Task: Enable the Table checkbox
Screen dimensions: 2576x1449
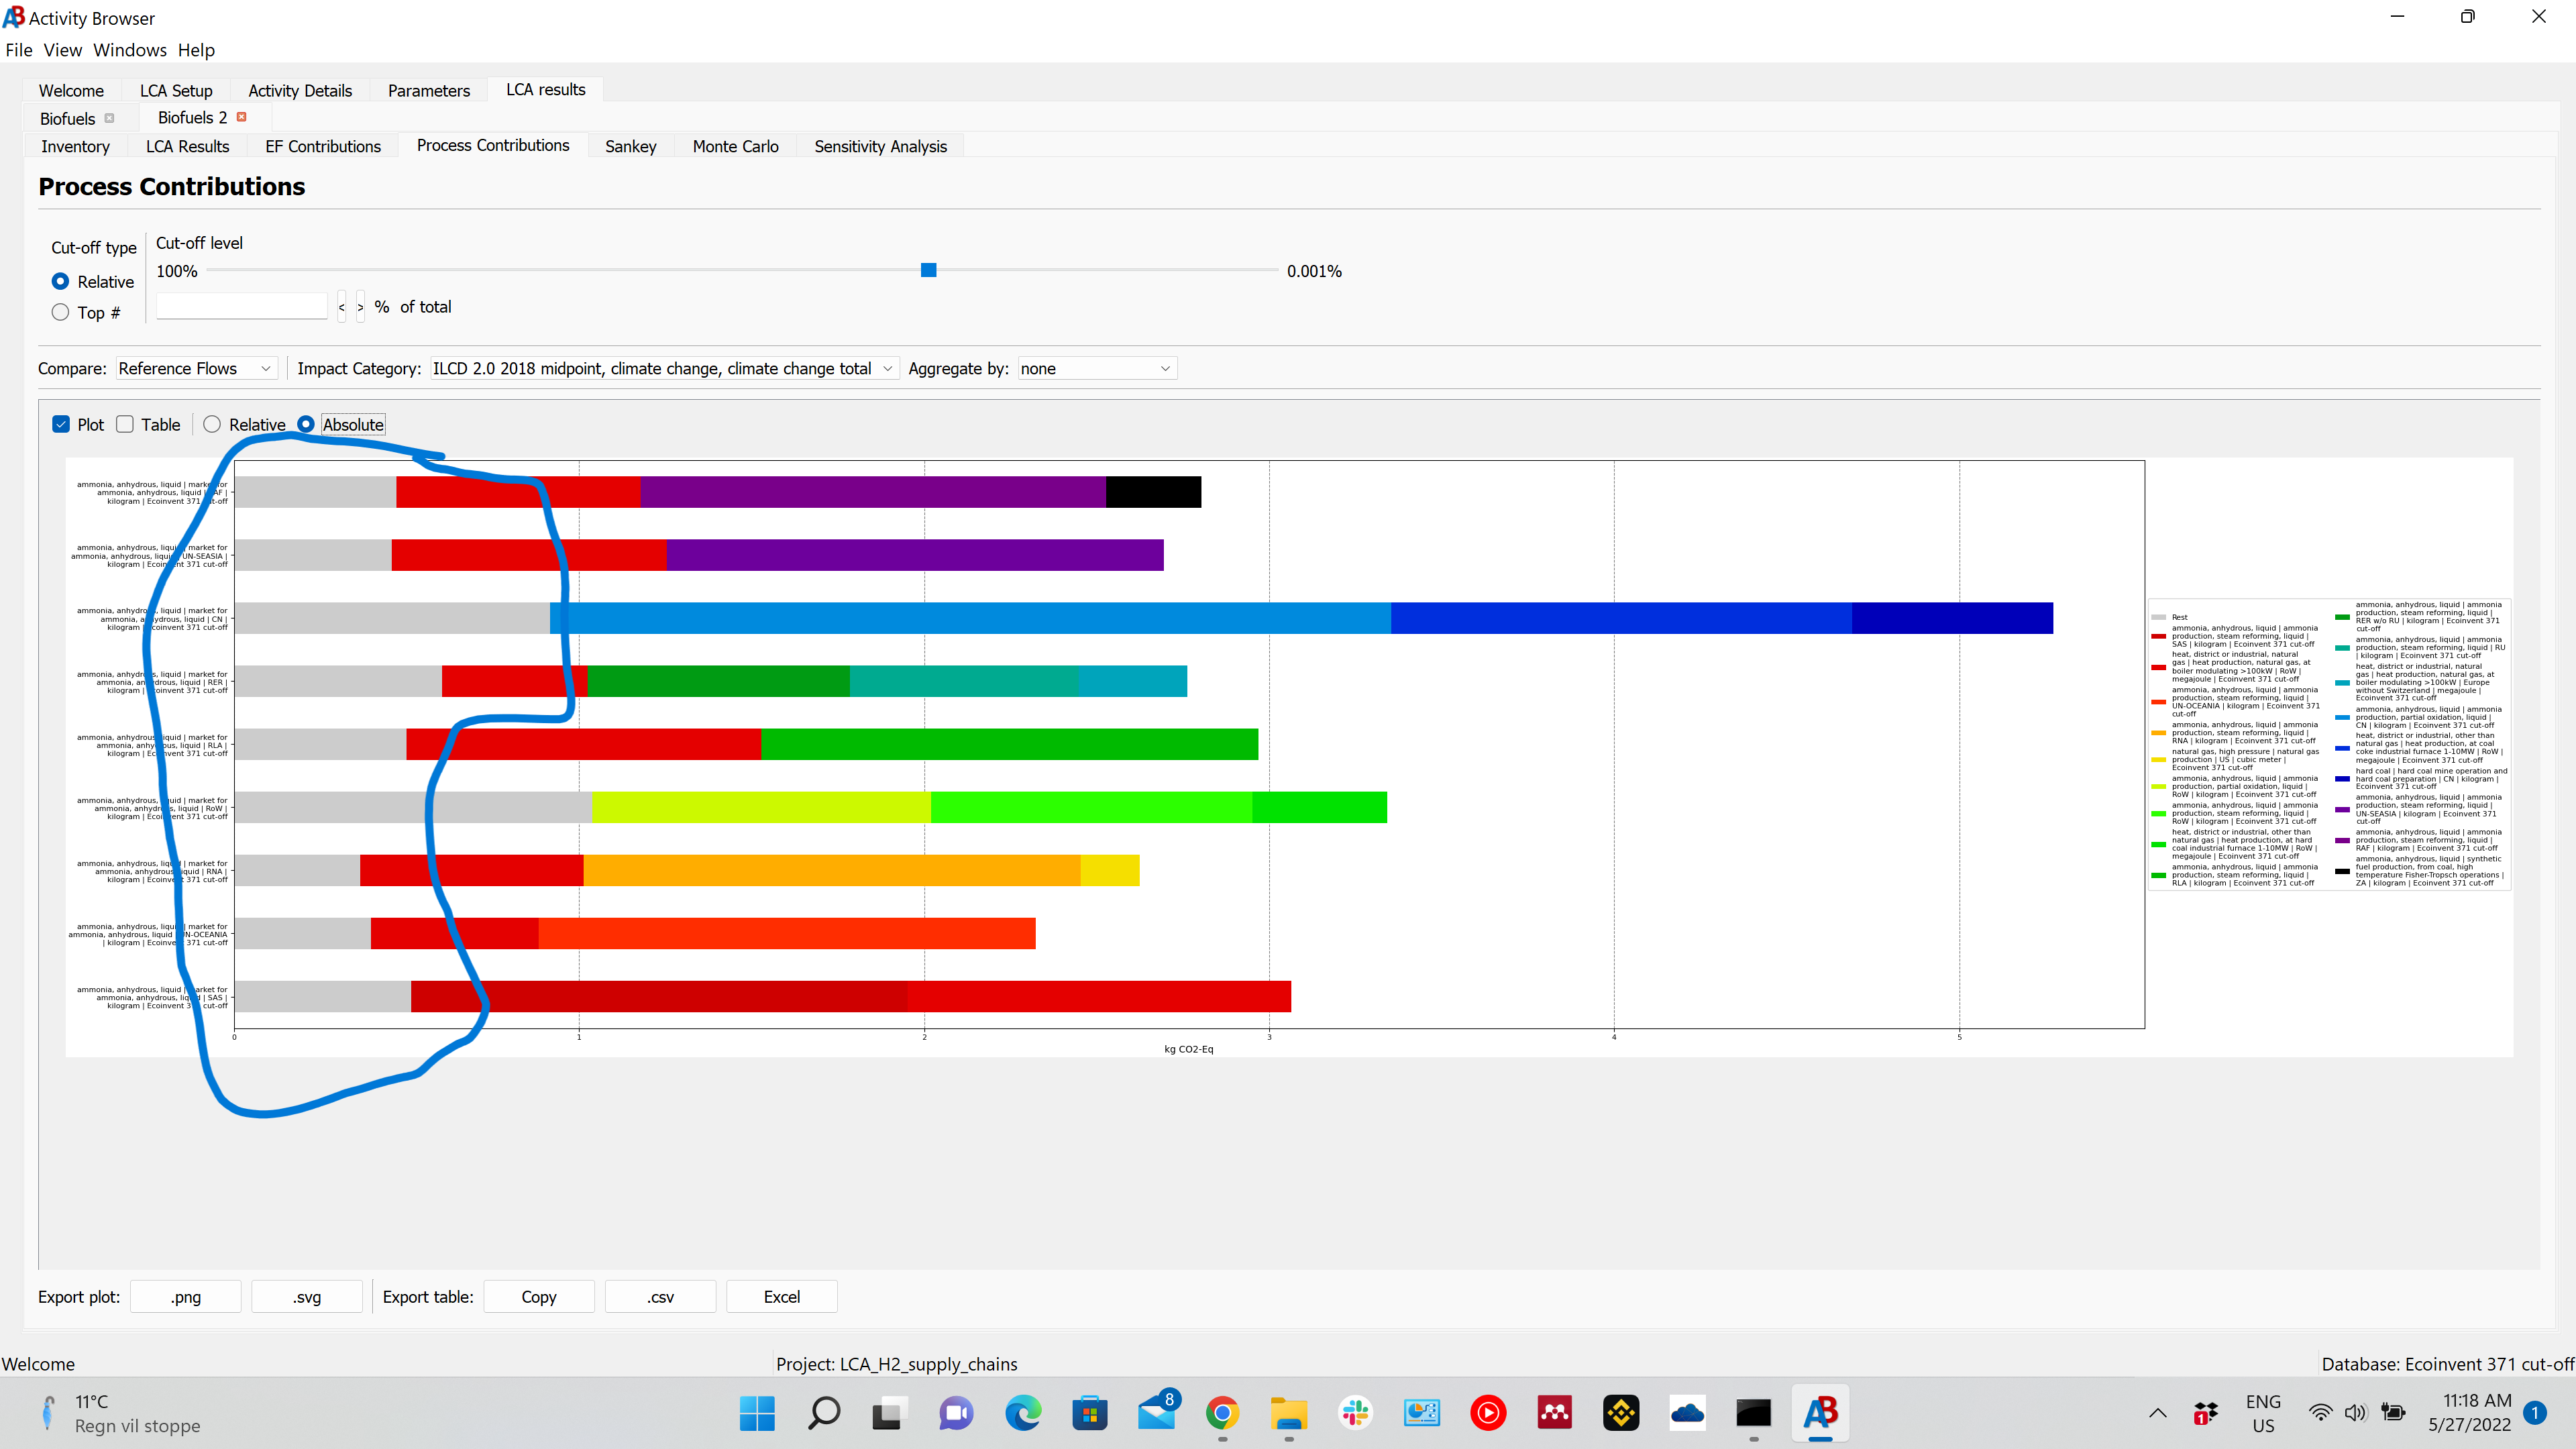Action: tap(125, 424)
